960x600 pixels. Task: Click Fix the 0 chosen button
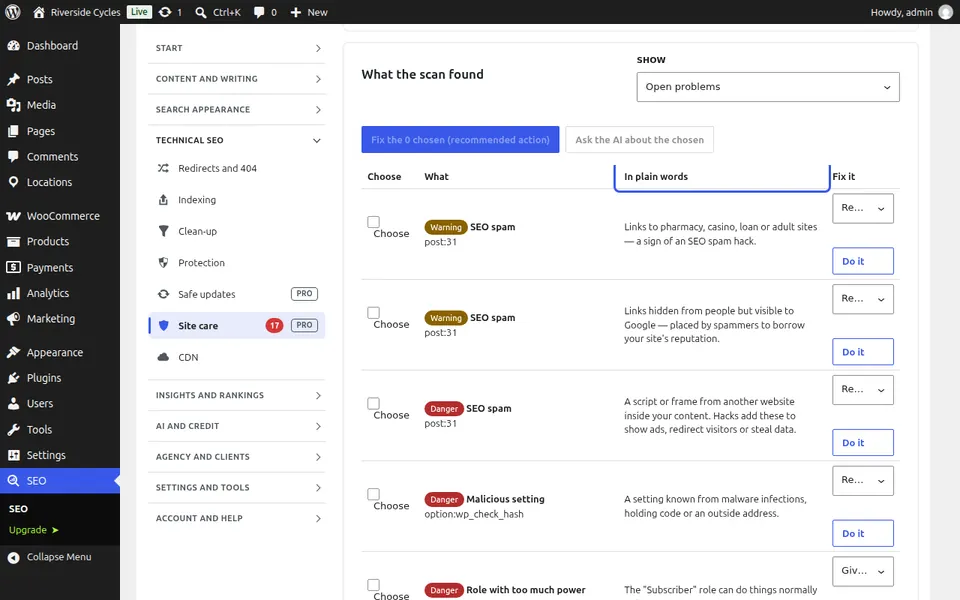coord(460,140)
